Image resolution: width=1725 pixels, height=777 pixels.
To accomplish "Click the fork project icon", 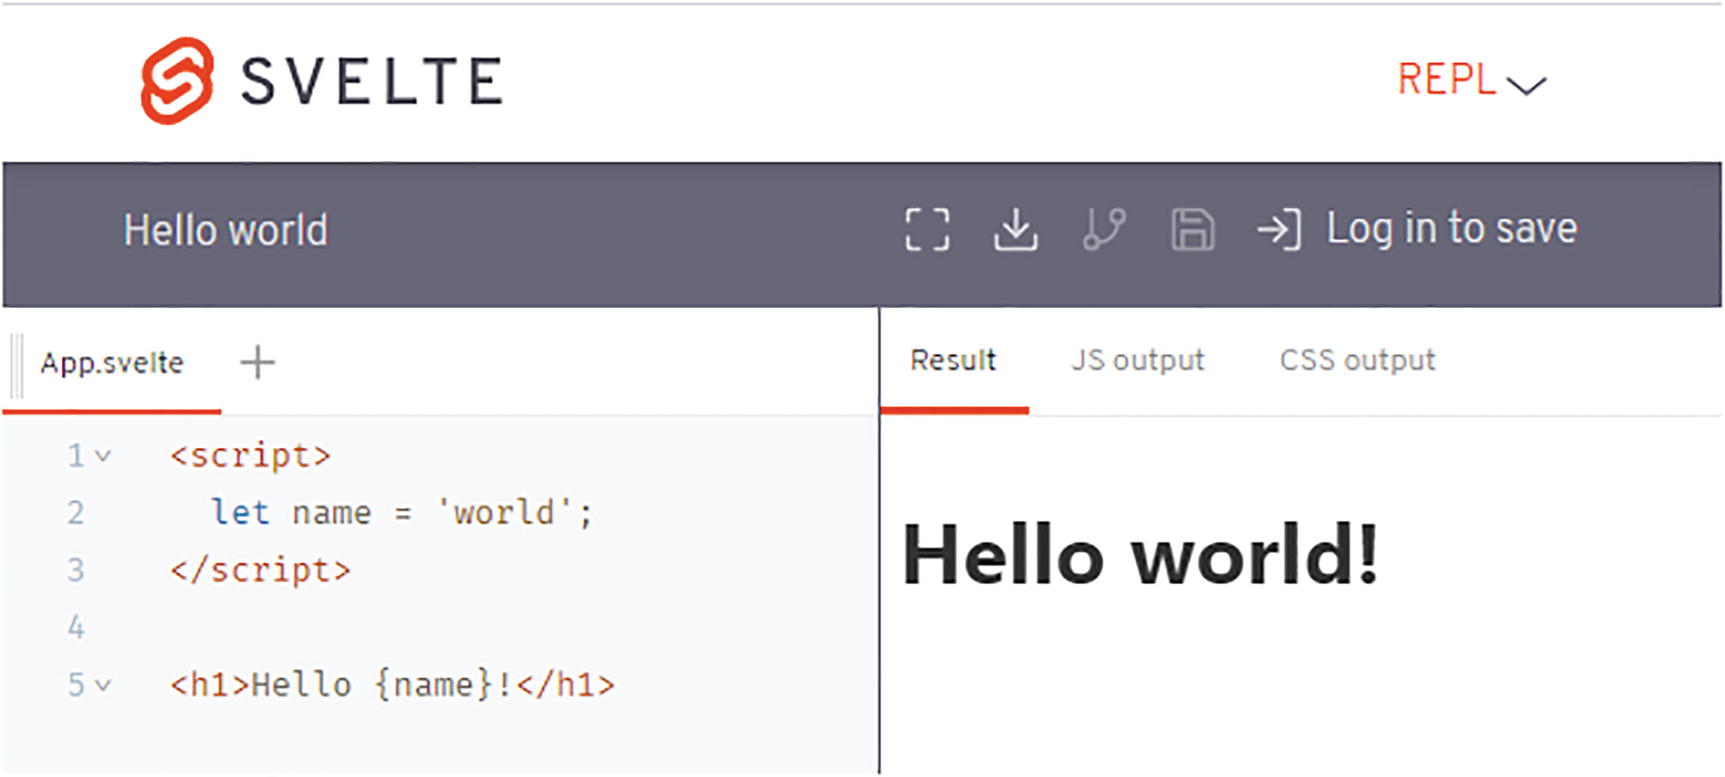I will tap(1104, 230).
